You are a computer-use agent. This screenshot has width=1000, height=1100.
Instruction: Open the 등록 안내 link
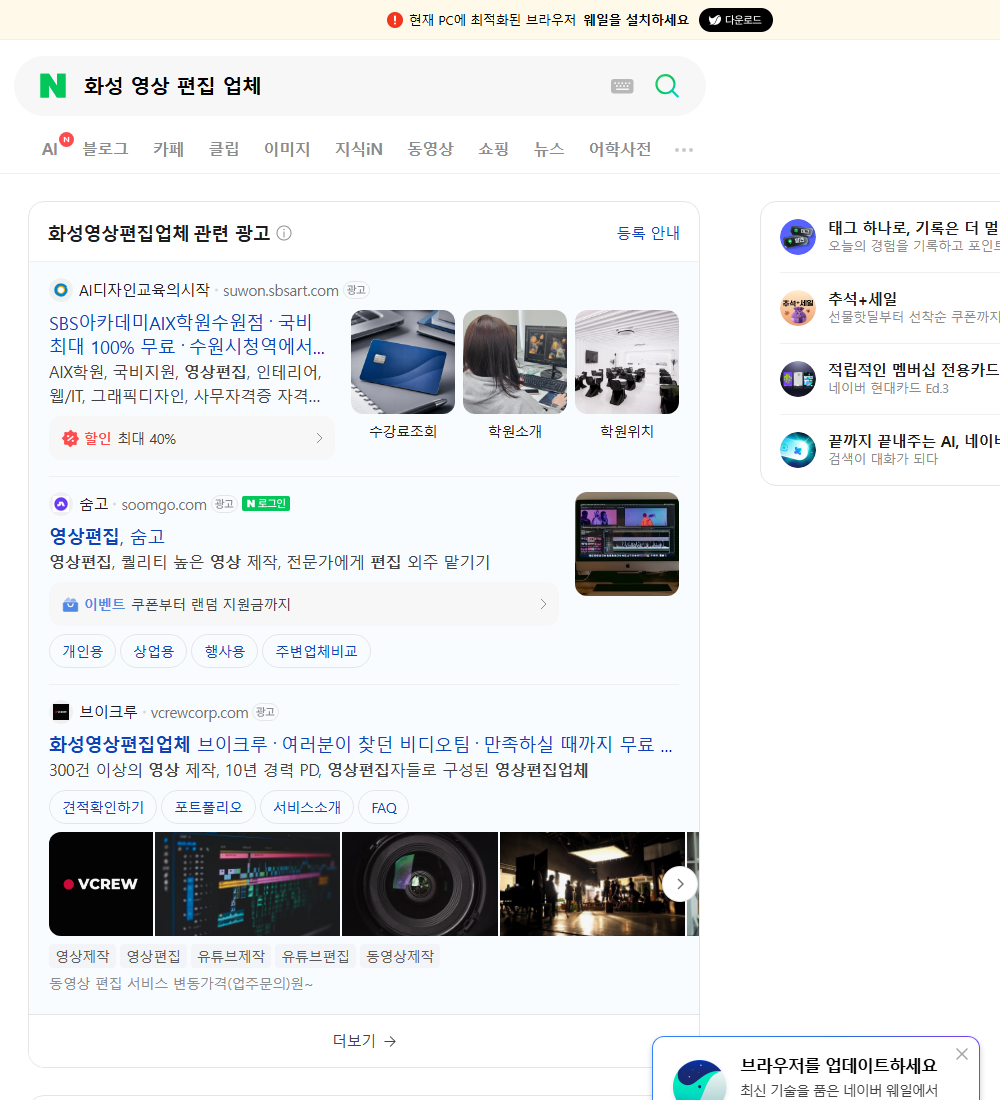[x=648, y=233]
